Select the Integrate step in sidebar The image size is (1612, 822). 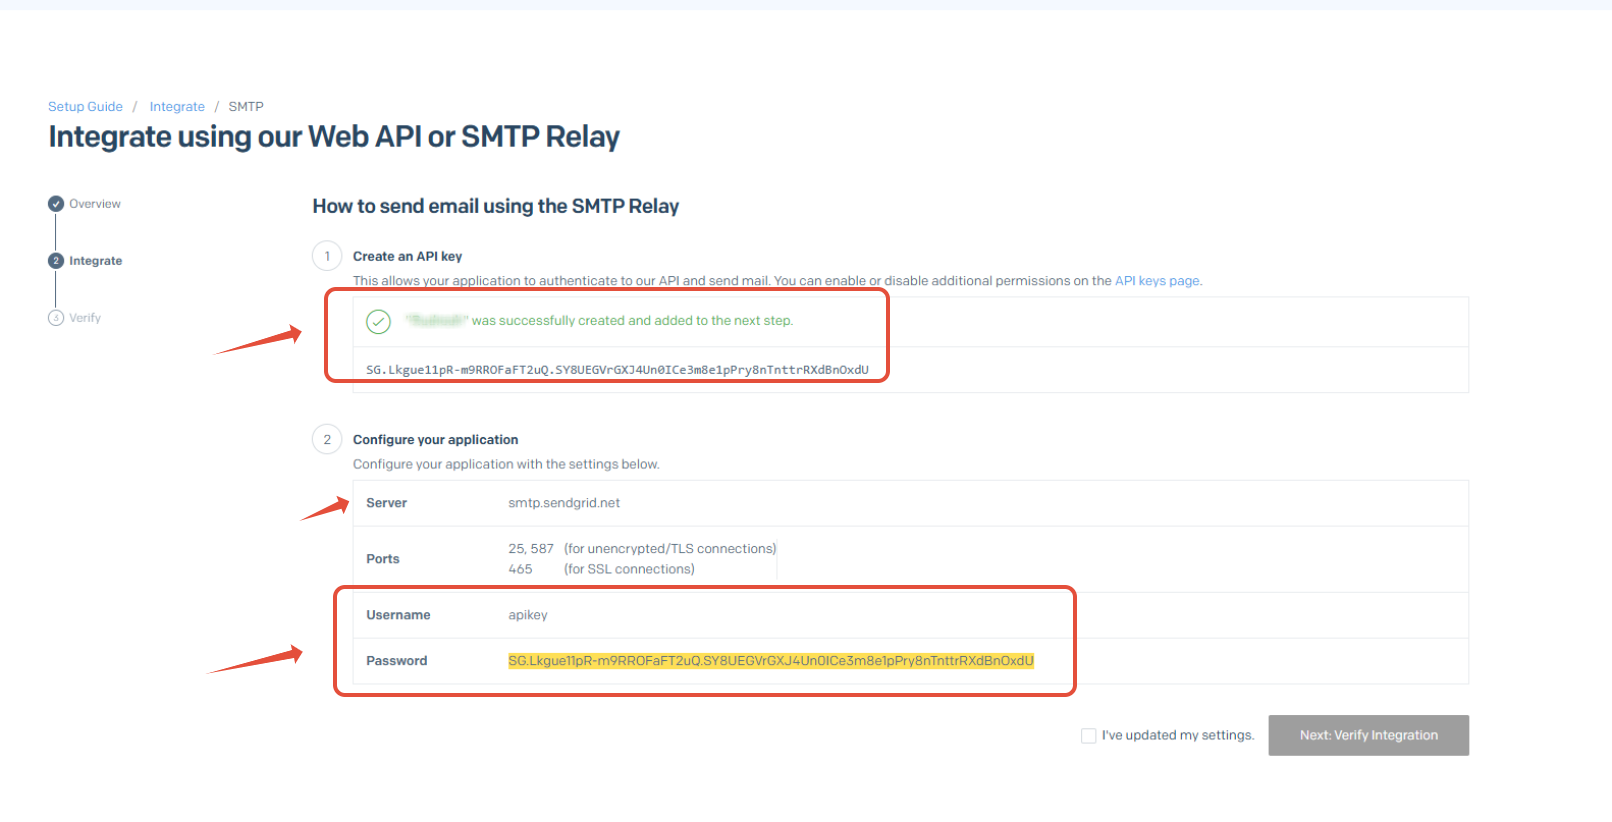click(x=96, y=261)
